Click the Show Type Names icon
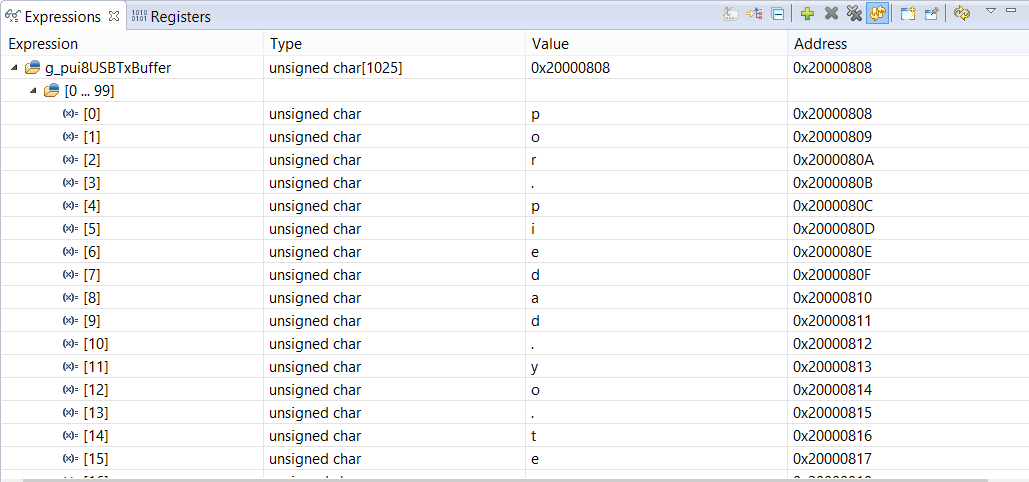Viewport: 1029px width, 482px height. click(x=730, y=14)
